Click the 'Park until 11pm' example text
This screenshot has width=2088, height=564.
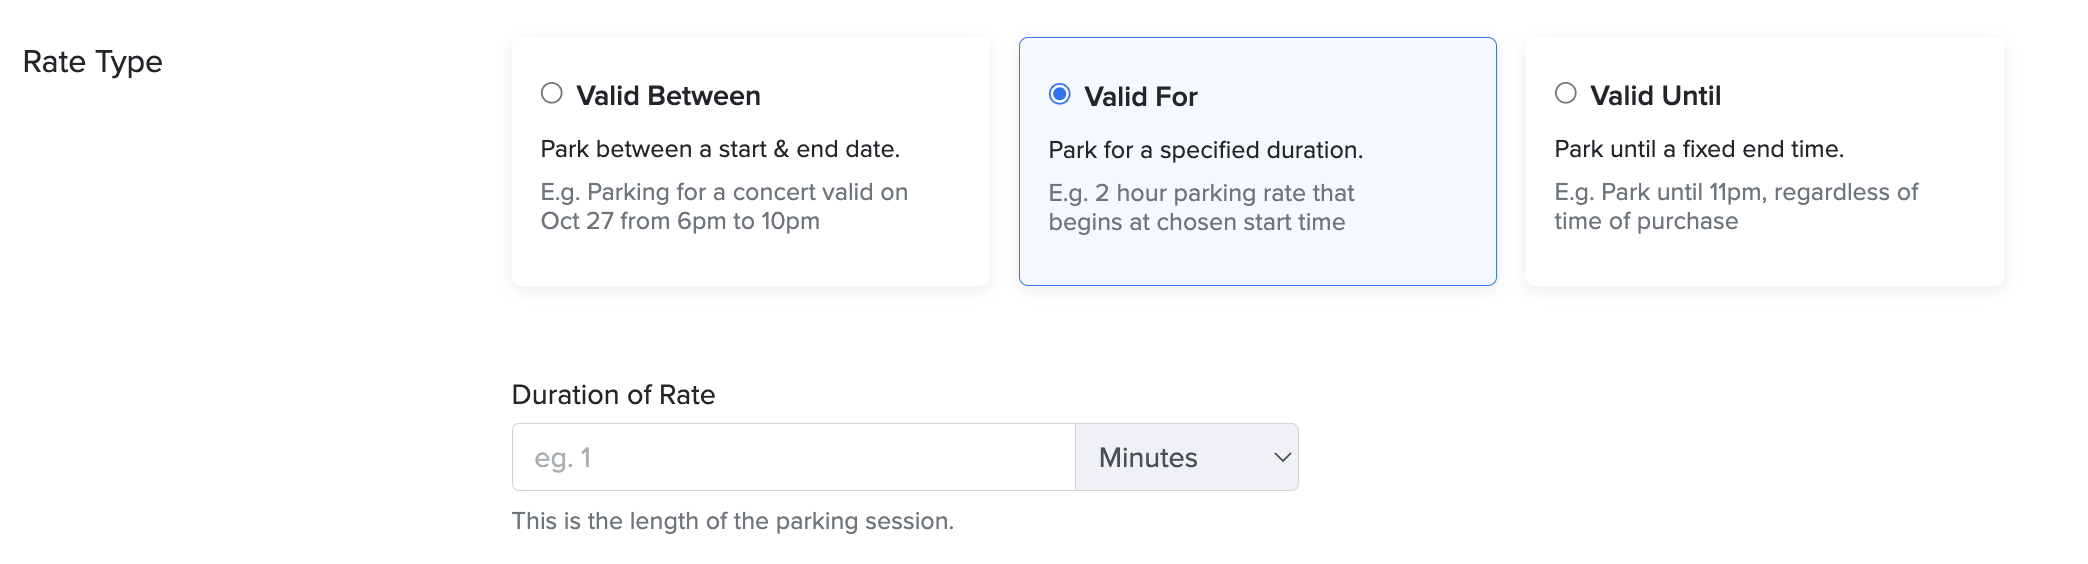pos(1735,206)
